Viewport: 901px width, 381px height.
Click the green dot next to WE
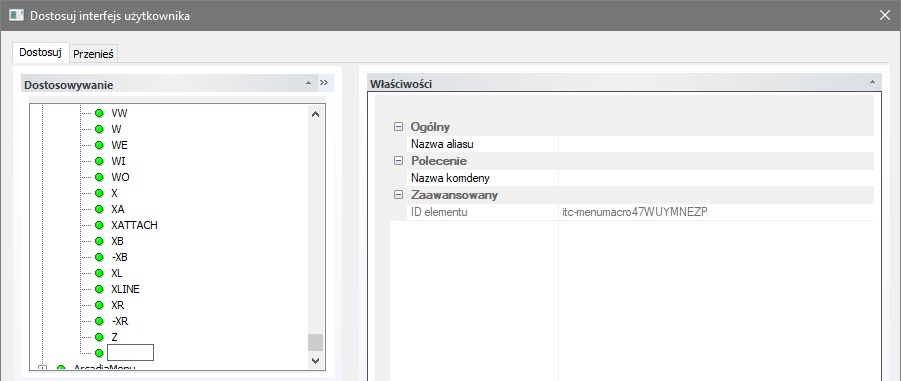pyautogui.click(x=99, y=145)
